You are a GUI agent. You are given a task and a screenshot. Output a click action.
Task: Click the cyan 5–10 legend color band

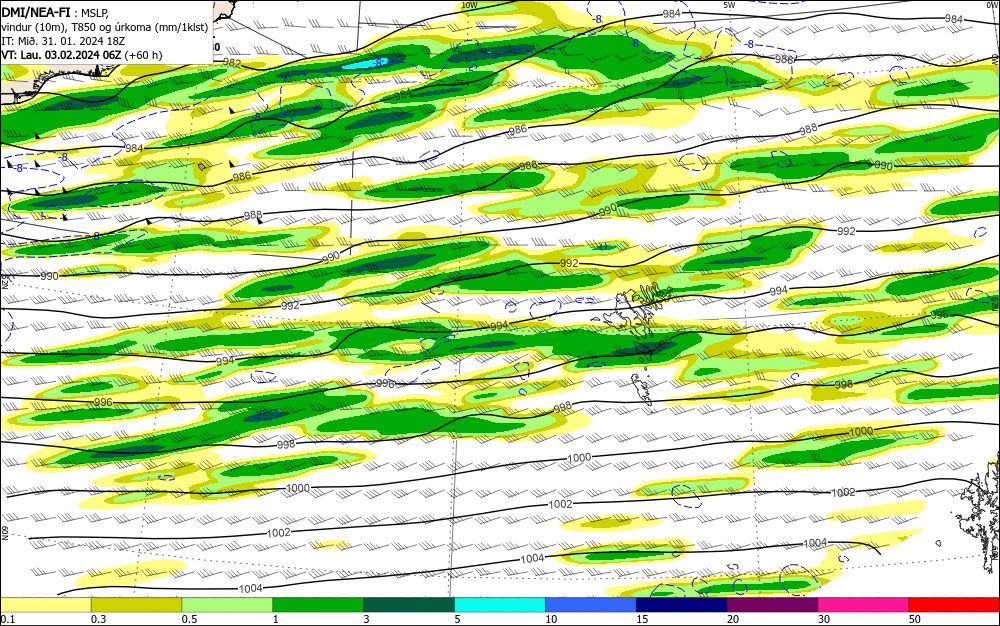click(x=500, y=604)
